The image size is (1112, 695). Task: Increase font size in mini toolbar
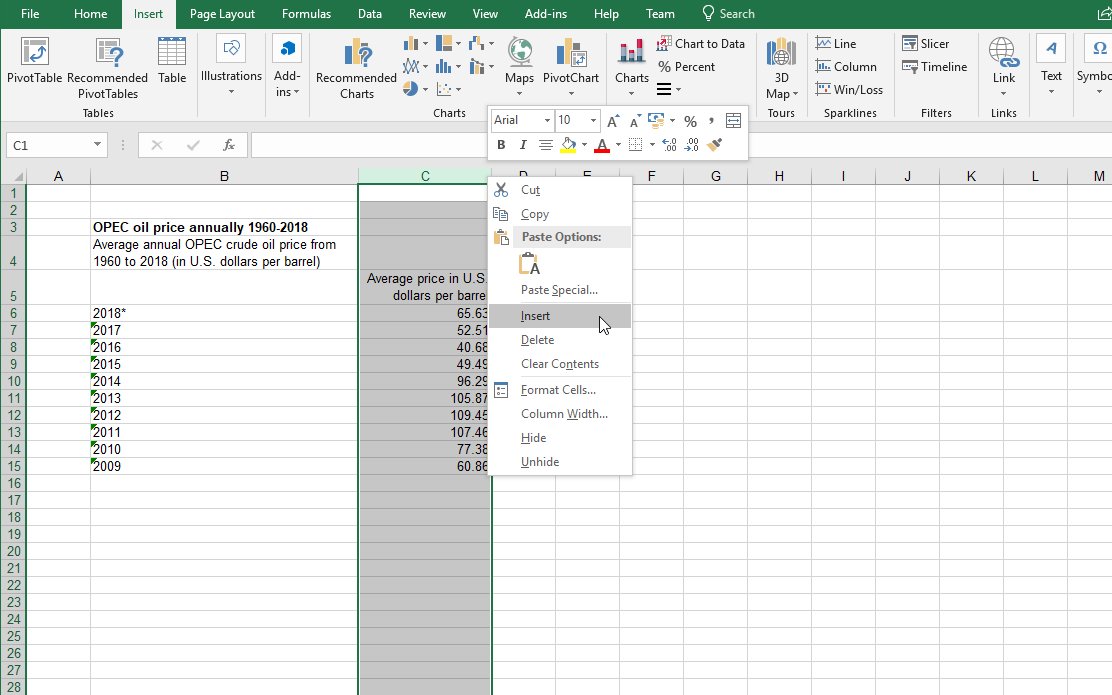pos(613,121)
